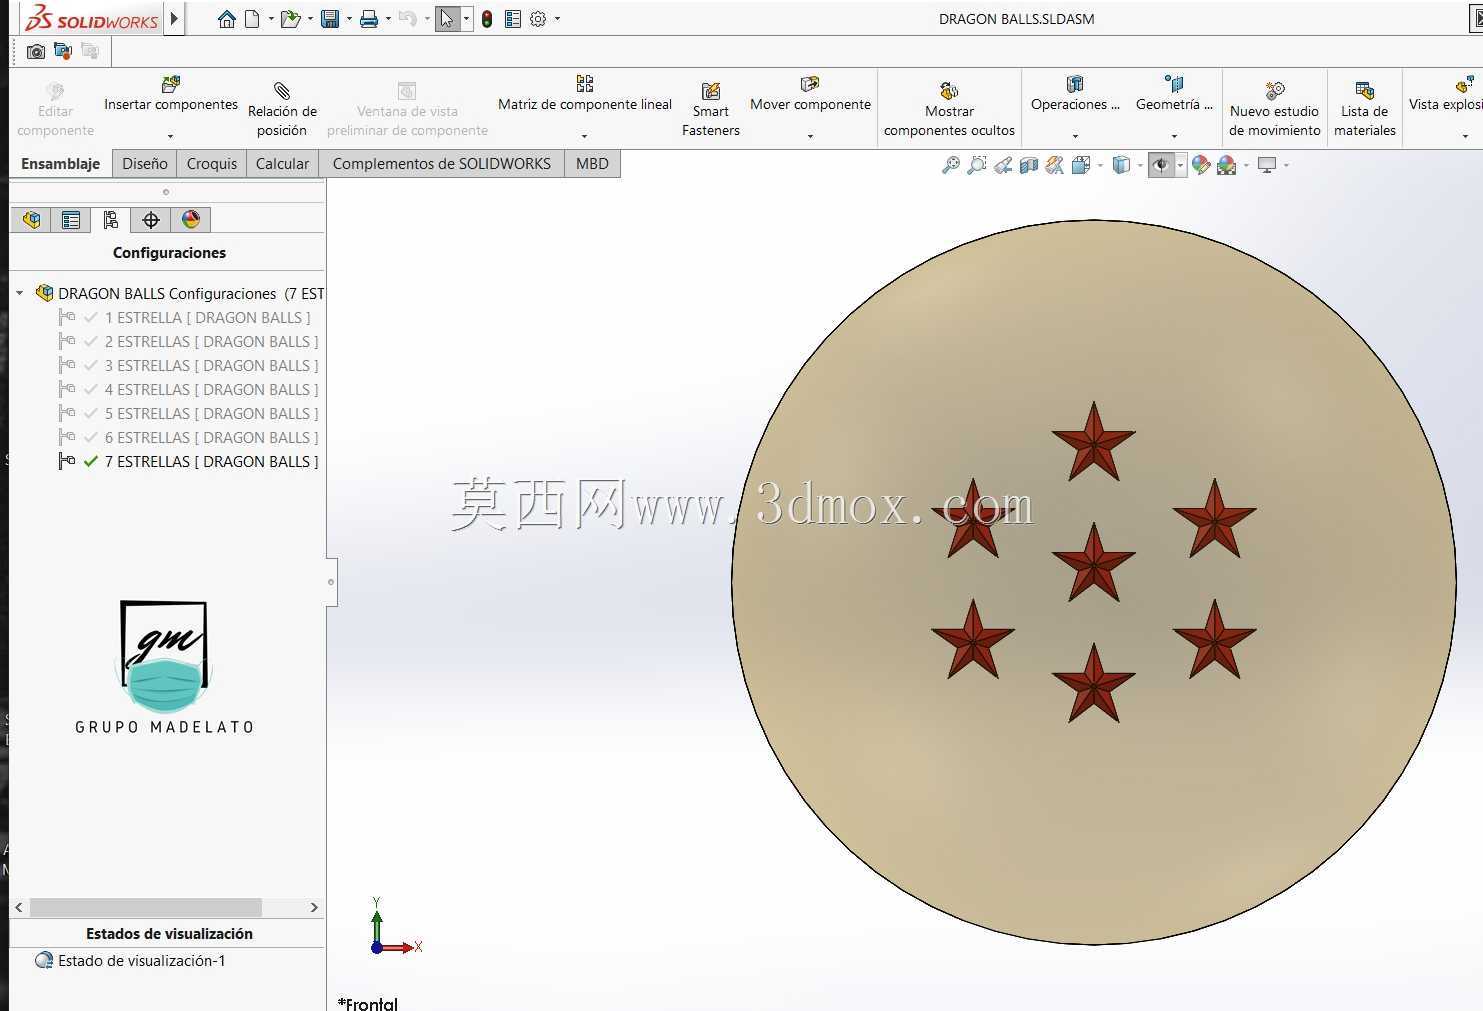
Task: Open the FeatureManager design tree tab icon
Action: (32, 220)
